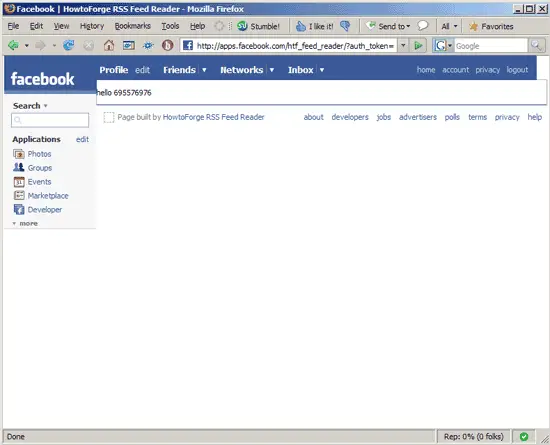Screen dimensions: 550x445
Task: Reload the page with the refresh icon
Action: pos(68,45)
